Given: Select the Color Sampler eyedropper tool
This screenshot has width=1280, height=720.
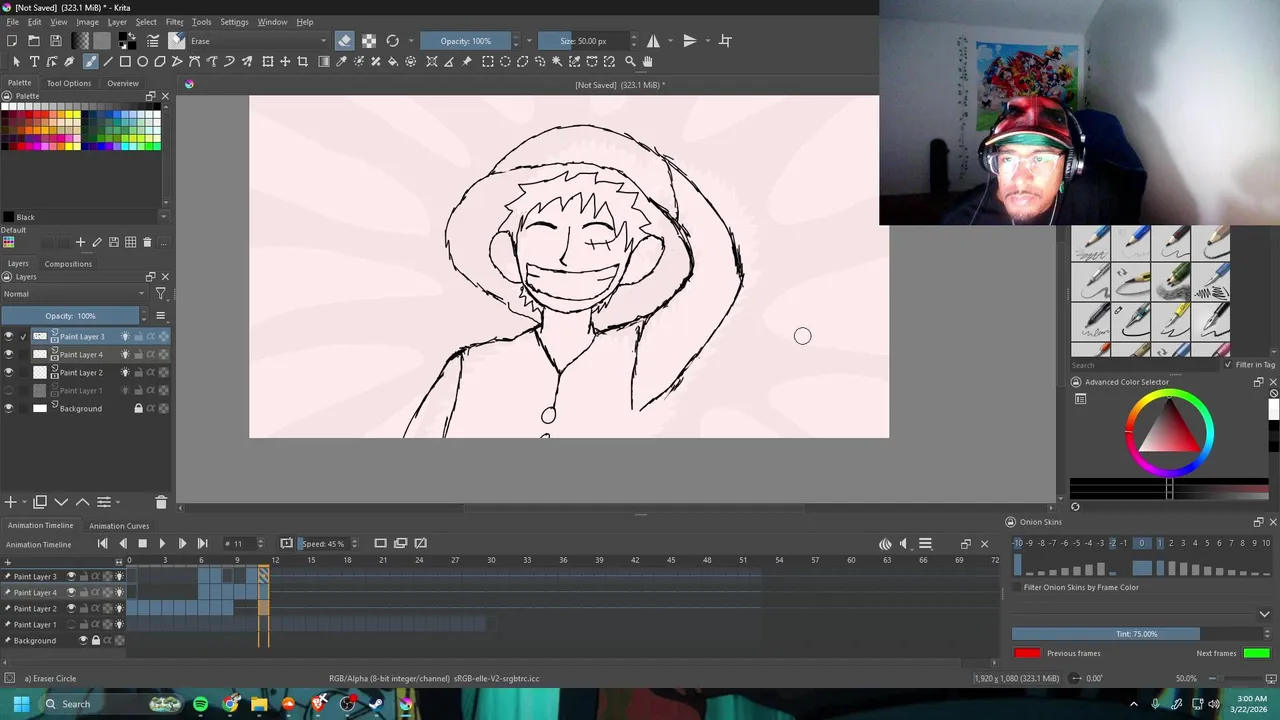Looking at the screenshot, I should pos(341,62).
